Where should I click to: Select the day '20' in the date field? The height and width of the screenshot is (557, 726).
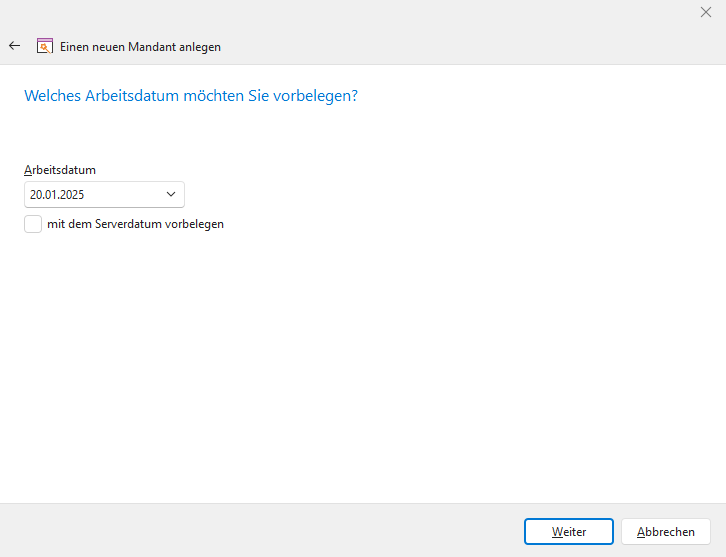coord(36,194)
